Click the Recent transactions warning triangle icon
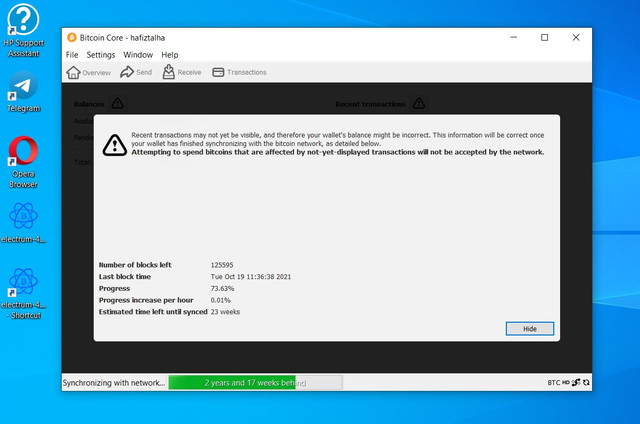 click(x=419, y=103)
